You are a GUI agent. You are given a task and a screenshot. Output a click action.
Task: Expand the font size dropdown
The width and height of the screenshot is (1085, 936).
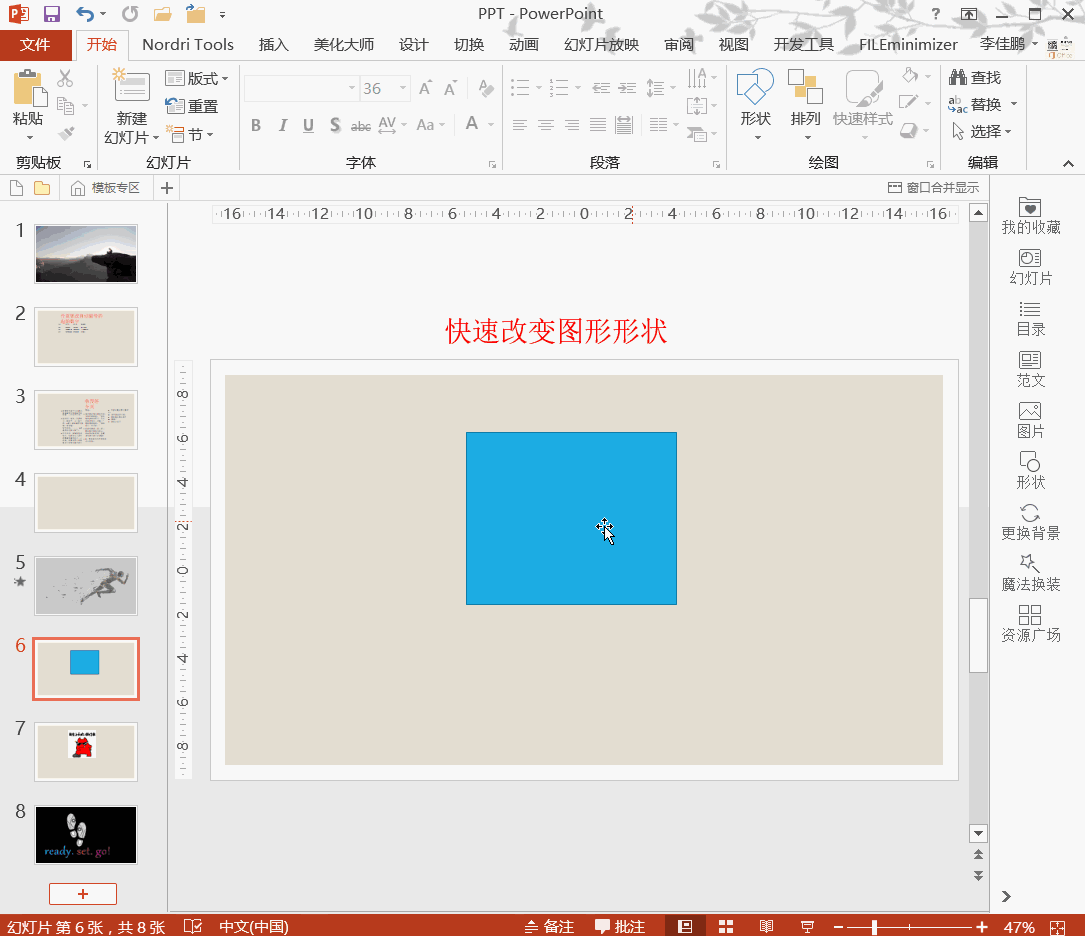pyautogui.click(x=402, y=89)
